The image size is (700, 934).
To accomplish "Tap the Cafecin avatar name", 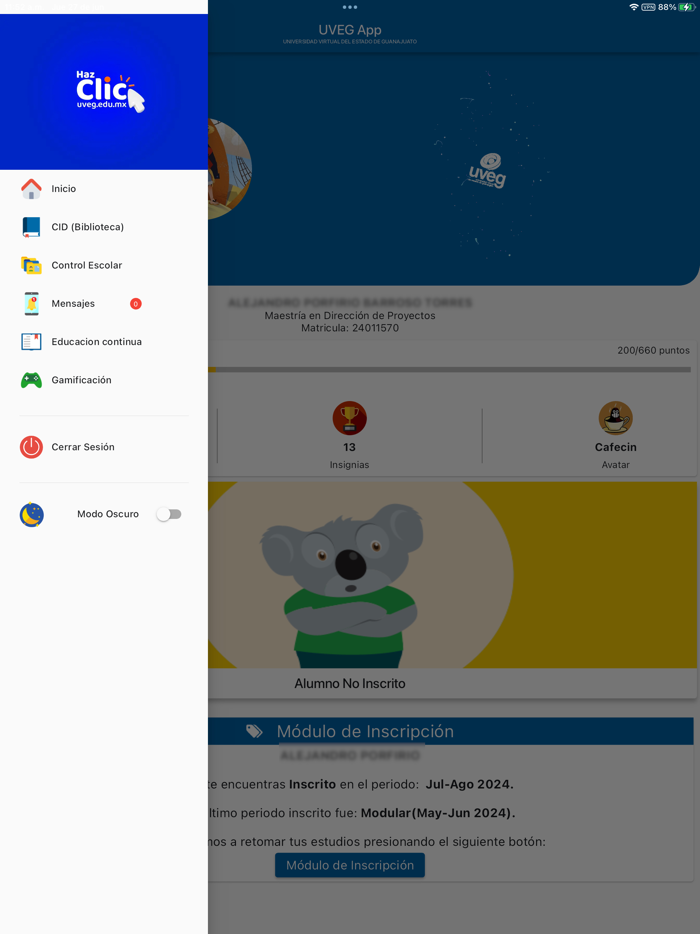I will point(615,447).
